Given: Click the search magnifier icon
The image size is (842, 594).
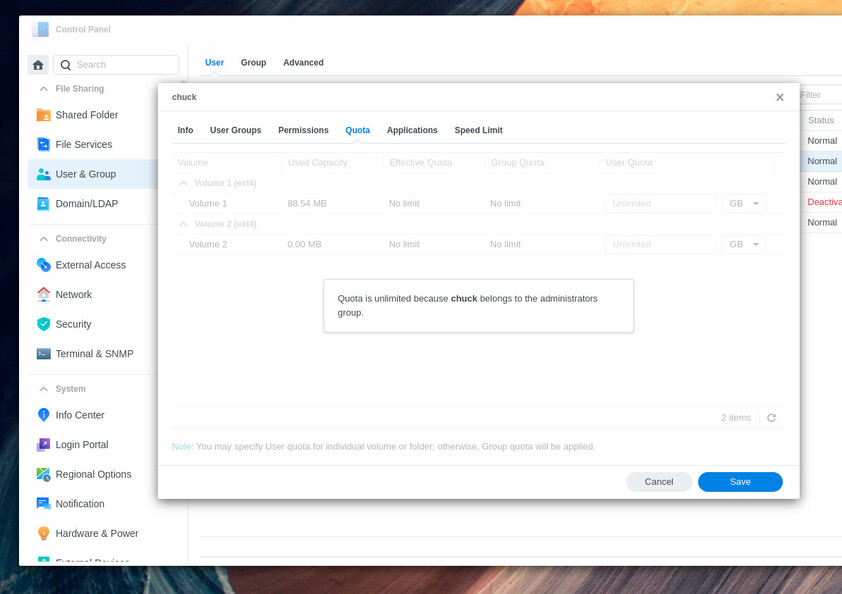Looking at the screenshot, I should click(x=66, y=65).
